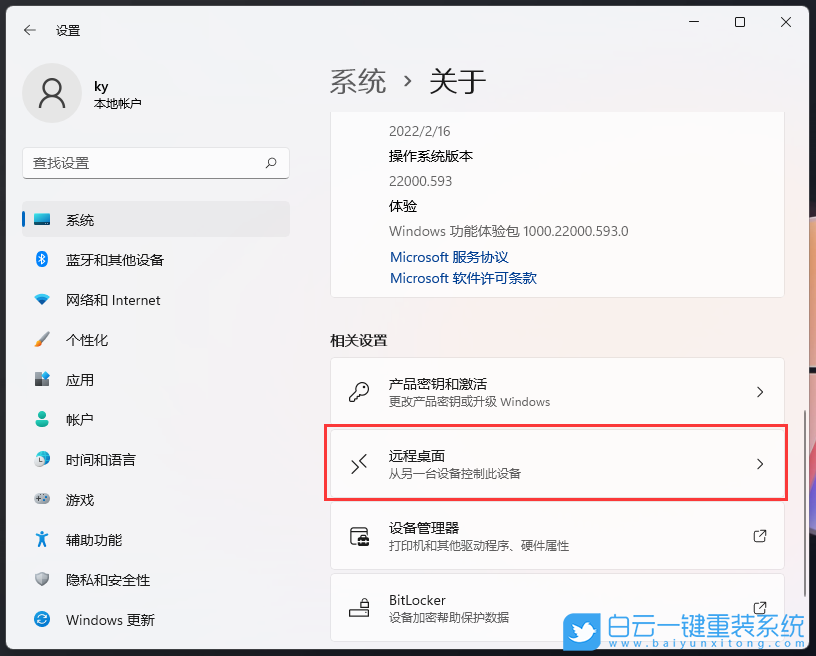Open 设备管理器 via external link arrow

coord(759,535)
